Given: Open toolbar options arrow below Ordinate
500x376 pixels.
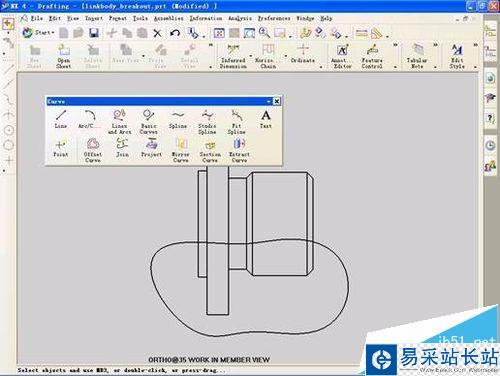Looking at the screenshot, I should [x=321, y=67].
